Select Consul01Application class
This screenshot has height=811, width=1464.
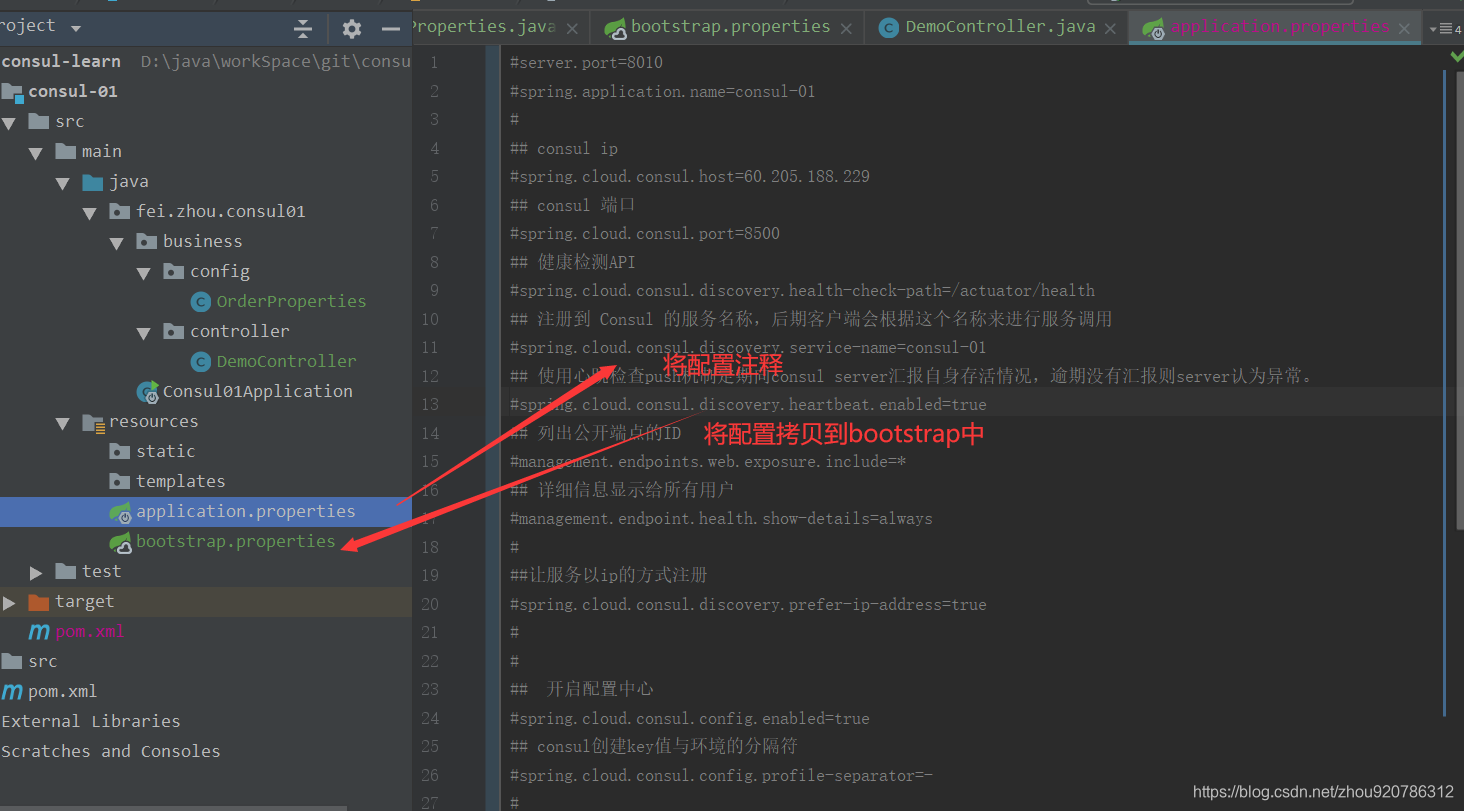tap(257, 391)
